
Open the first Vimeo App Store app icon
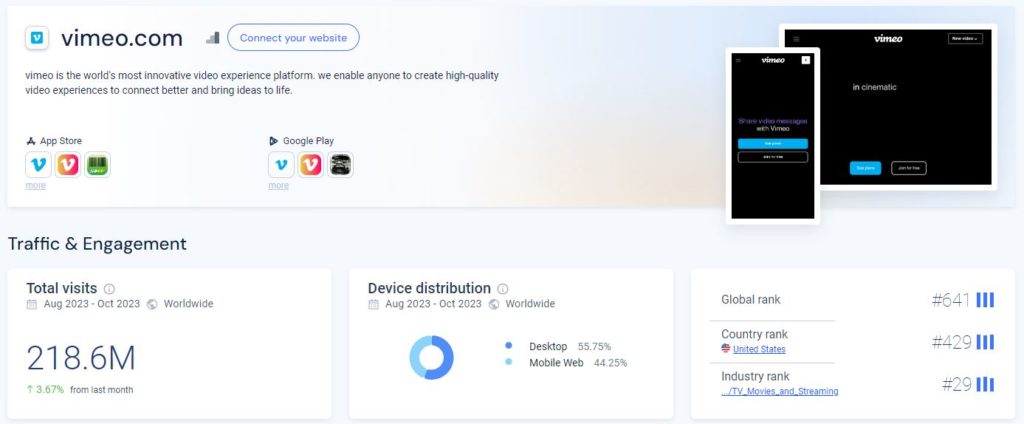39,165
